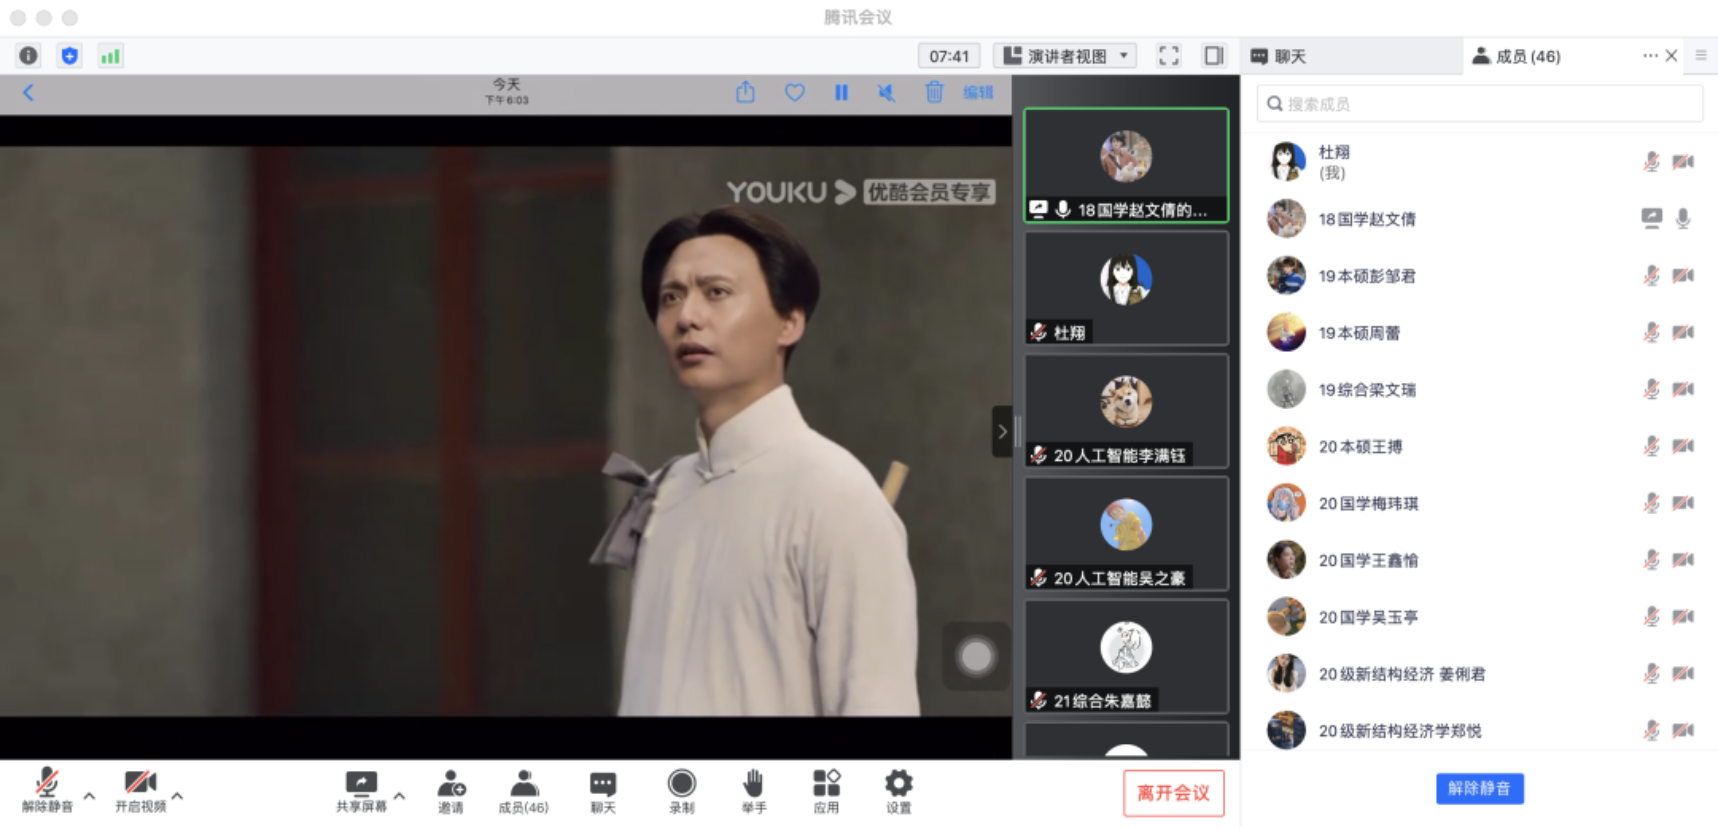Close the members side panel
Screen dimensions: 1718x828
(1671, 56)
